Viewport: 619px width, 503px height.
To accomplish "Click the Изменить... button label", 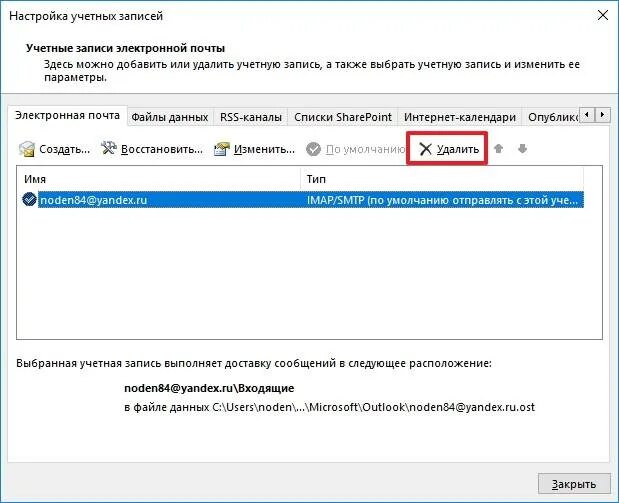I will pos(264,149).
